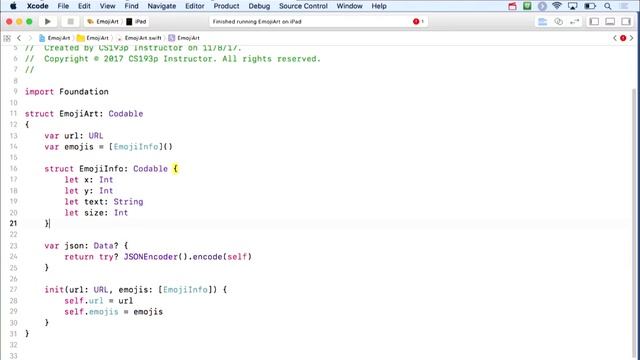Click the highlighted brace after EmojiInfo: Codable
Screen dimensions: 640x360
click(x=176, y=169)
